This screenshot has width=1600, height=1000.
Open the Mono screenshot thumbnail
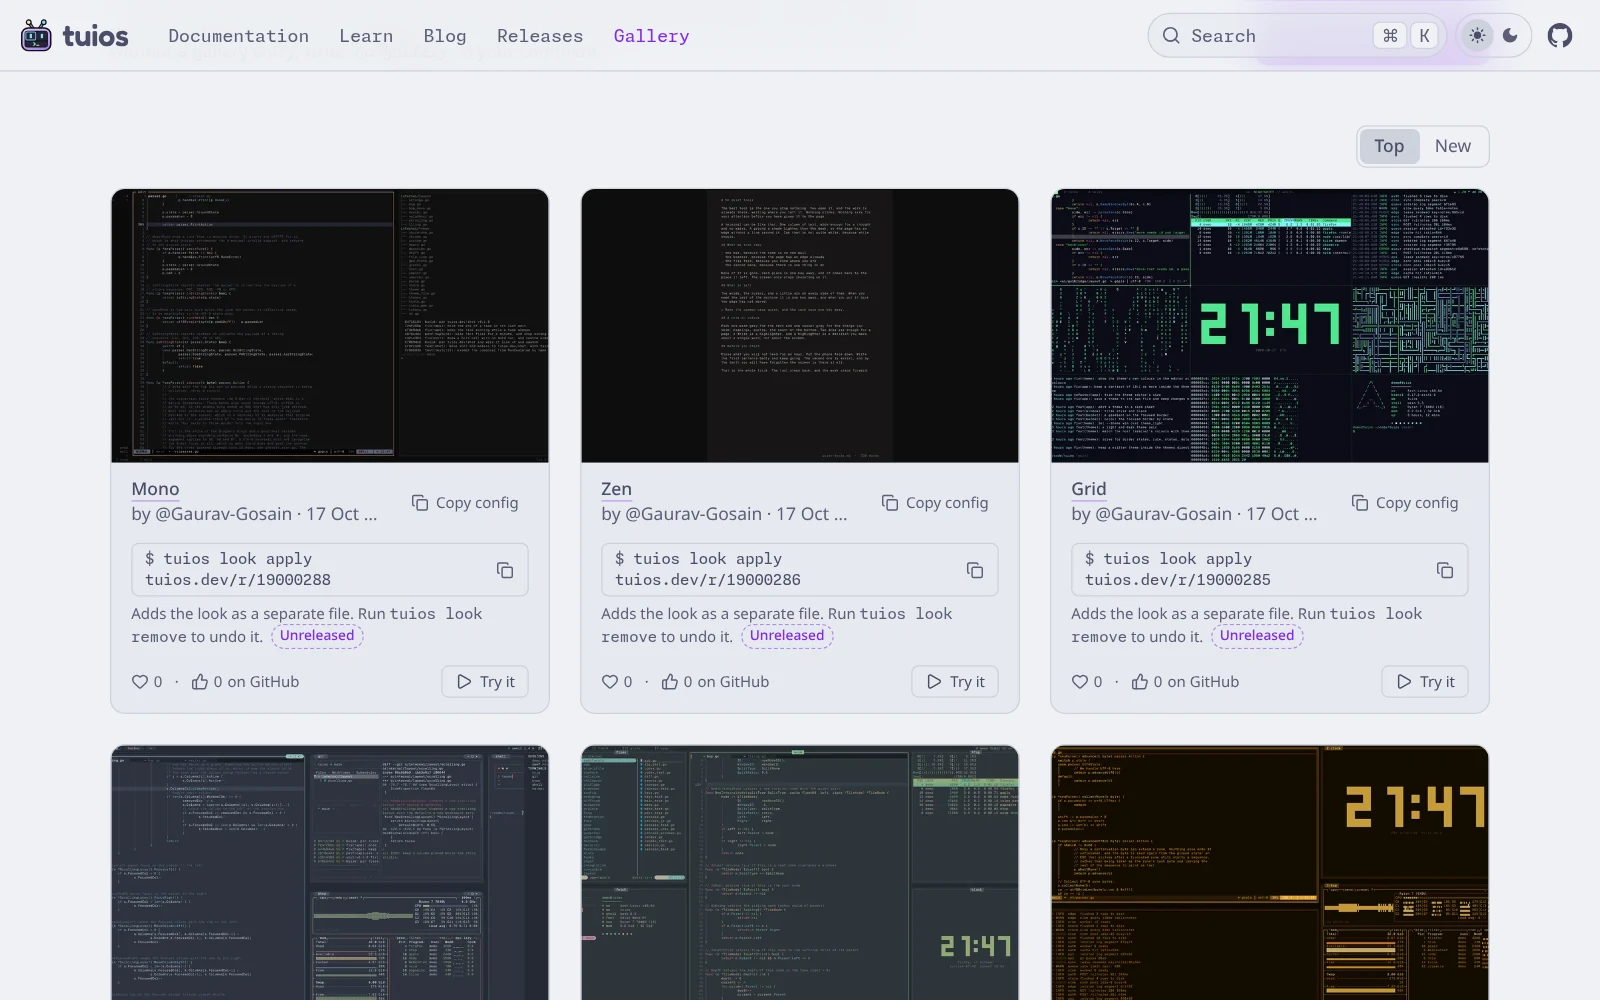pos(330,326)
